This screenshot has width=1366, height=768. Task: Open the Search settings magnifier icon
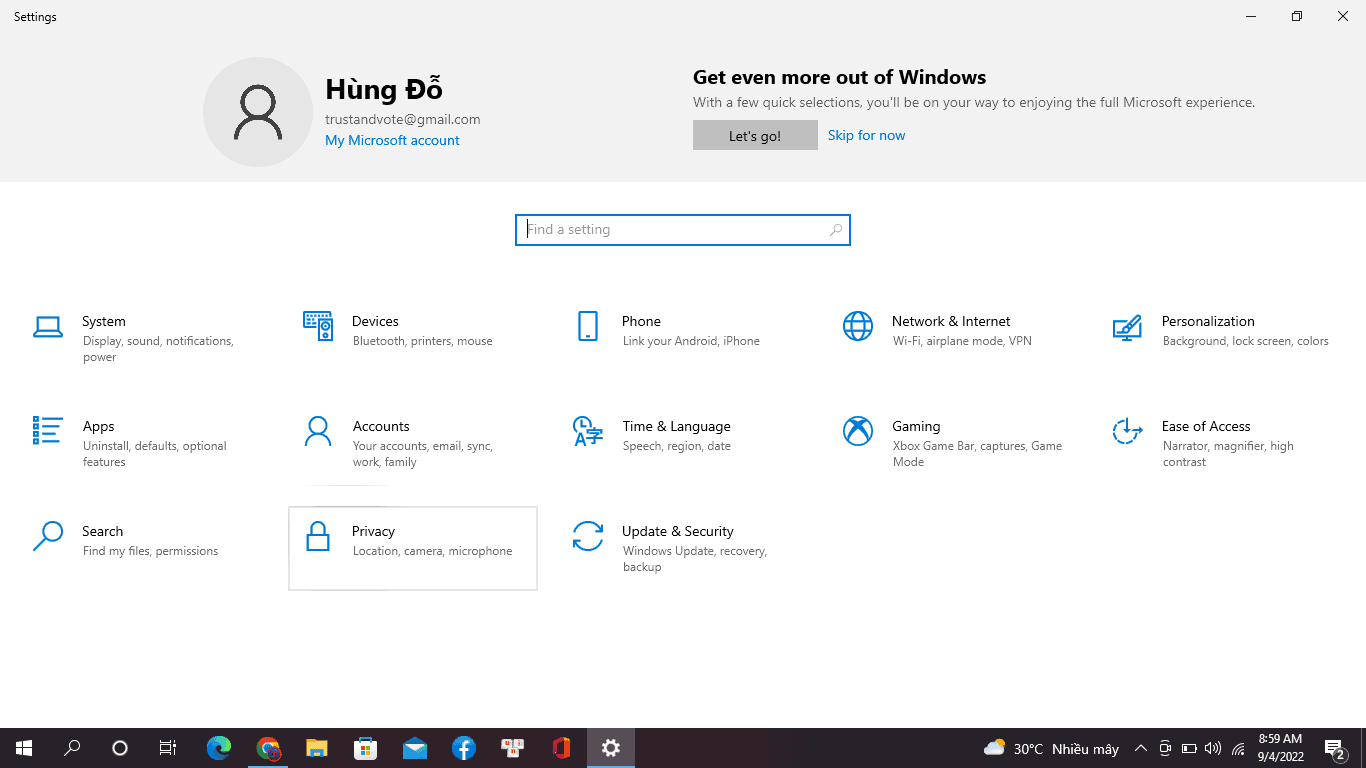coord(48,536)
